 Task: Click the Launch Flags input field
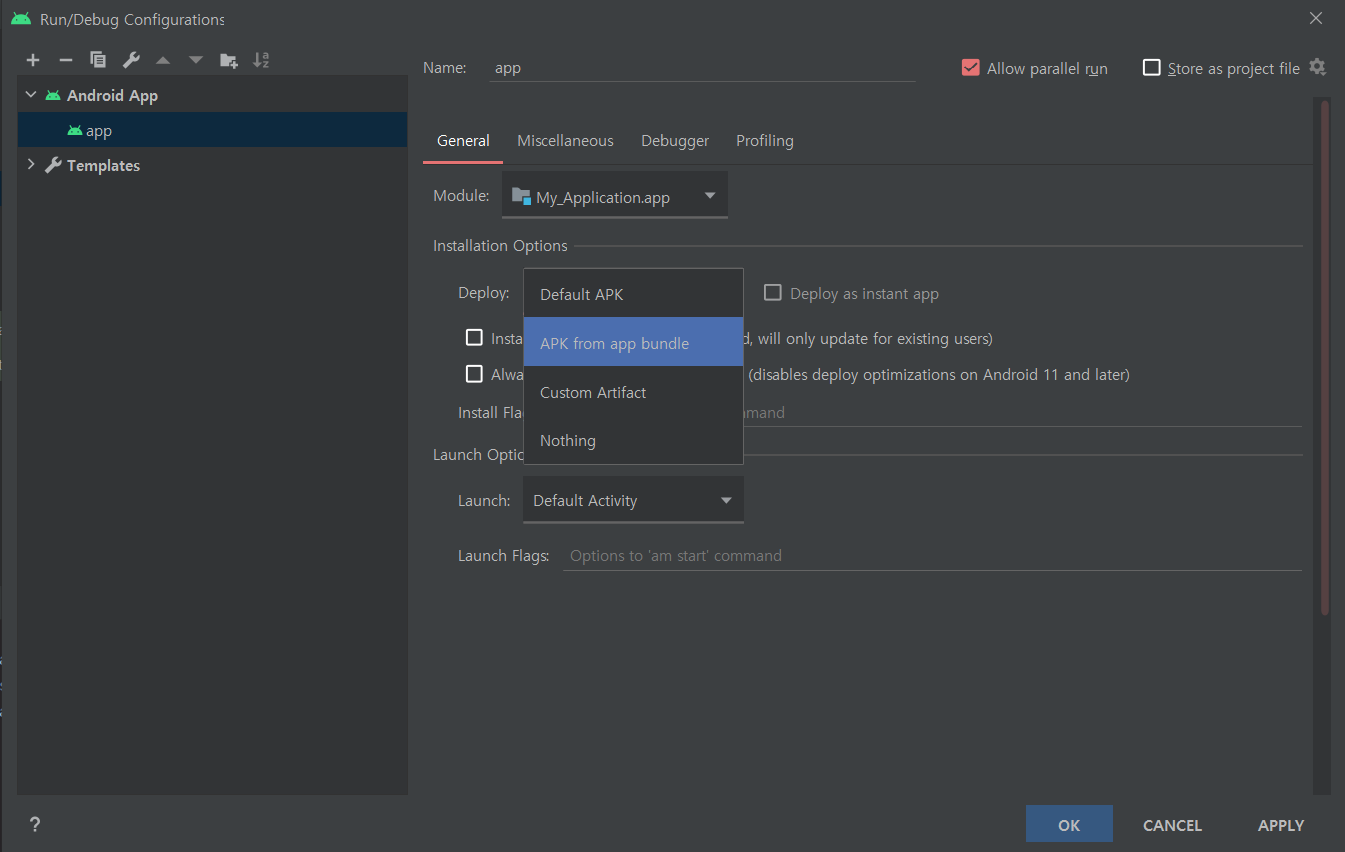click(x=932, y=555)
